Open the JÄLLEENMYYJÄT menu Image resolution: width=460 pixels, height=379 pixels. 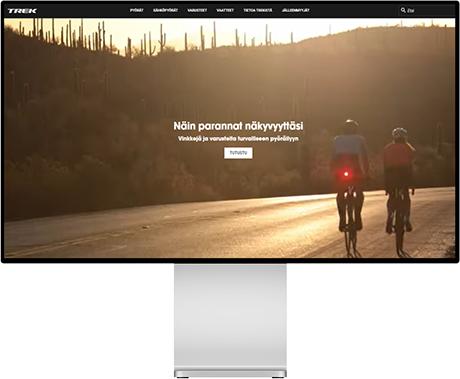tap(295, 10)
